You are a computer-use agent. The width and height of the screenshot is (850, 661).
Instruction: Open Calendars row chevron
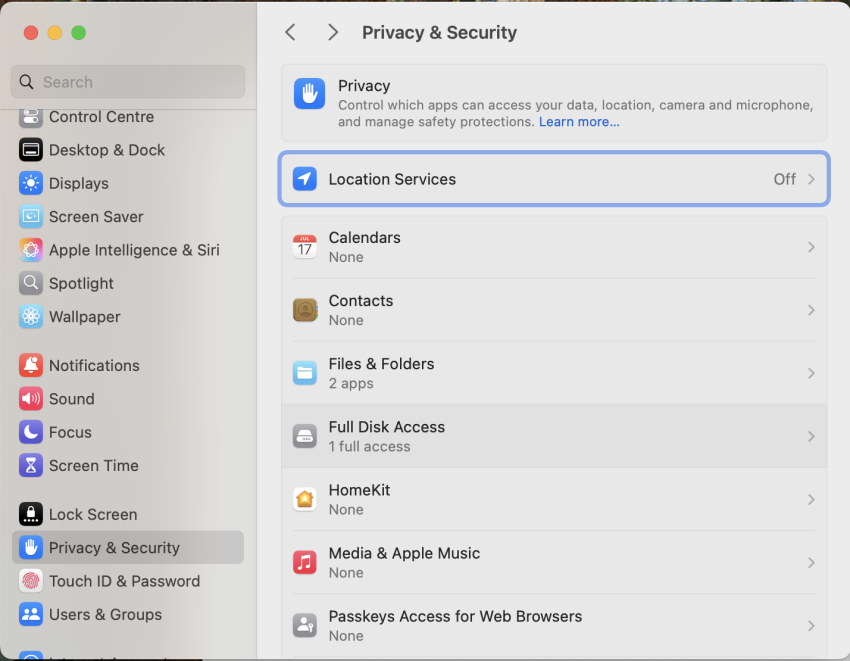pos(811,247)
